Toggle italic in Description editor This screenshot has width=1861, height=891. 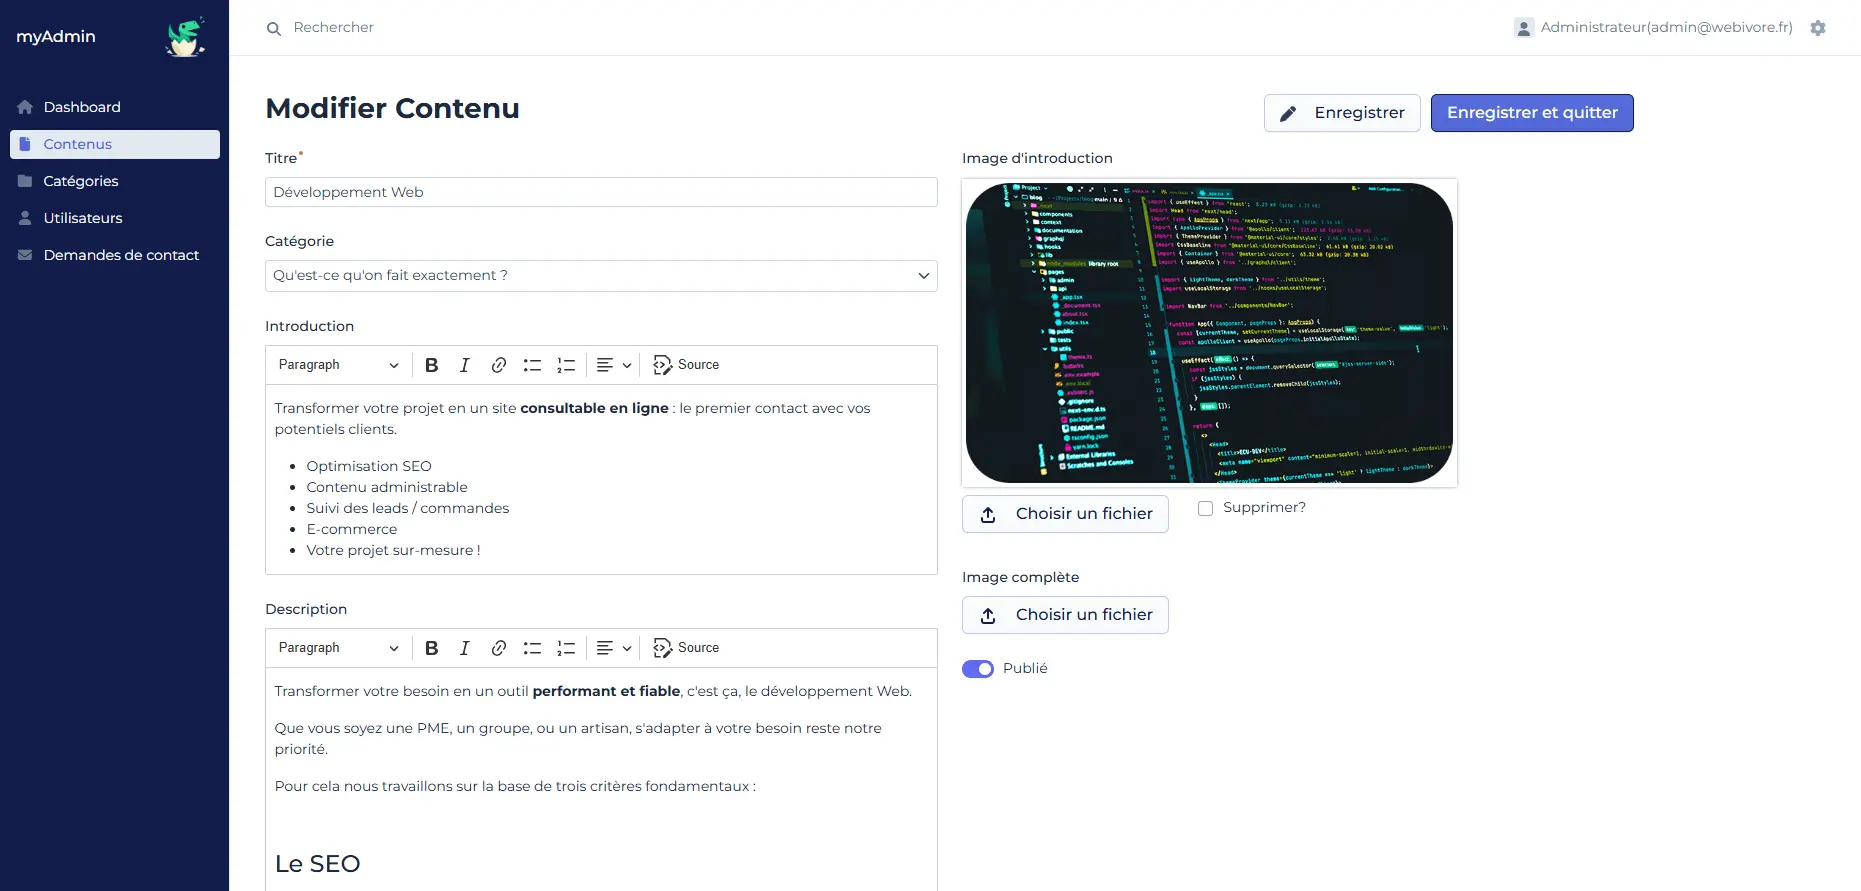tap(465, 648)
